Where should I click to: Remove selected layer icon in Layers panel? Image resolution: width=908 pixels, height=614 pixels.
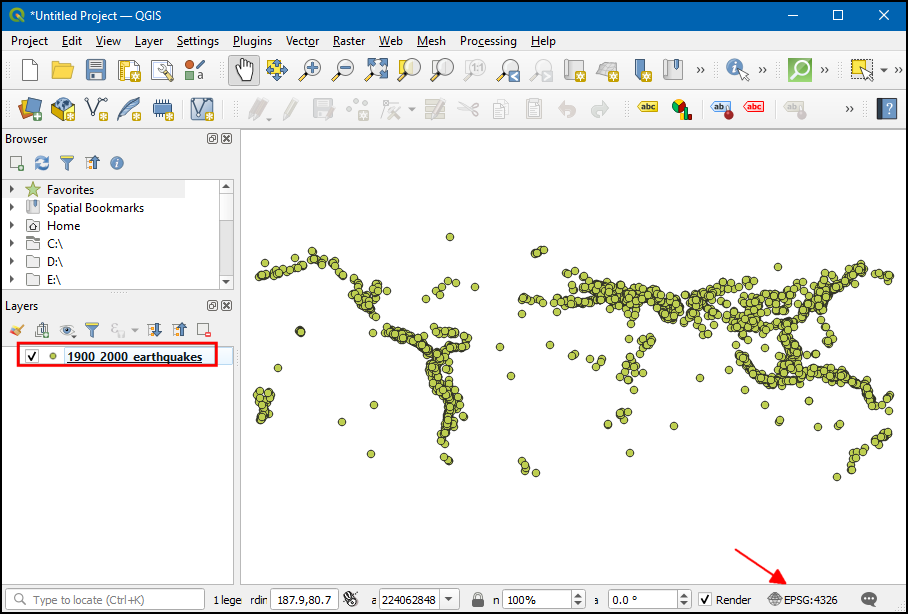[204, 329]
